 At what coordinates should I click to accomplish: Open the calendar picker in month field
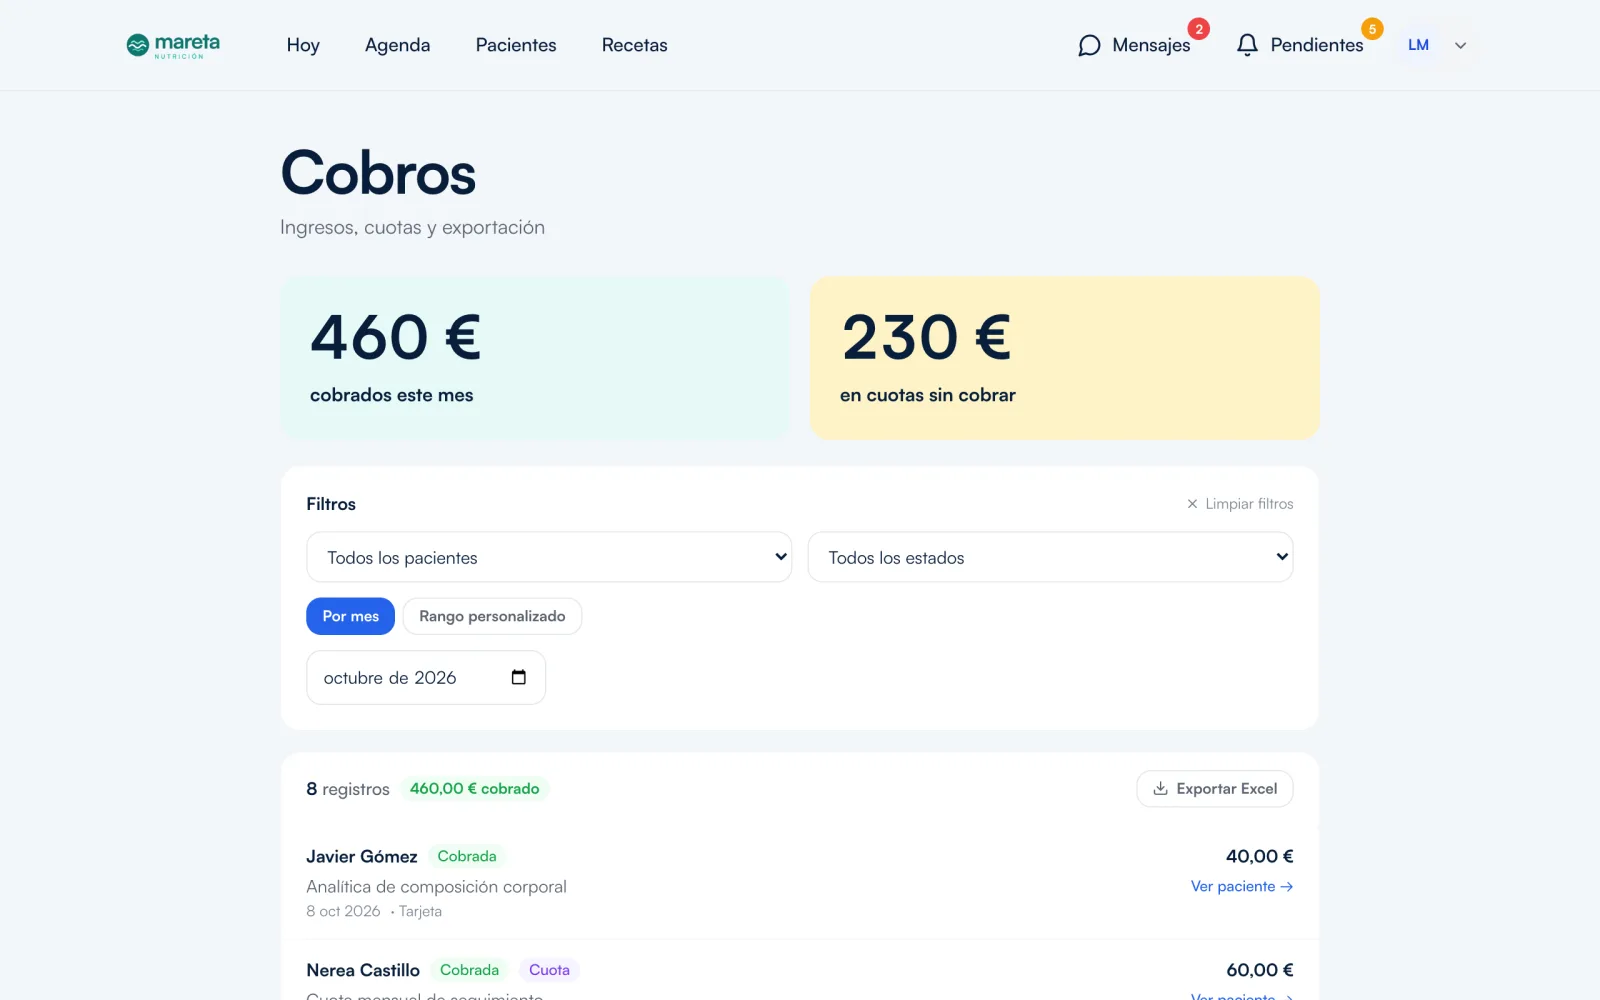[518, 678]
